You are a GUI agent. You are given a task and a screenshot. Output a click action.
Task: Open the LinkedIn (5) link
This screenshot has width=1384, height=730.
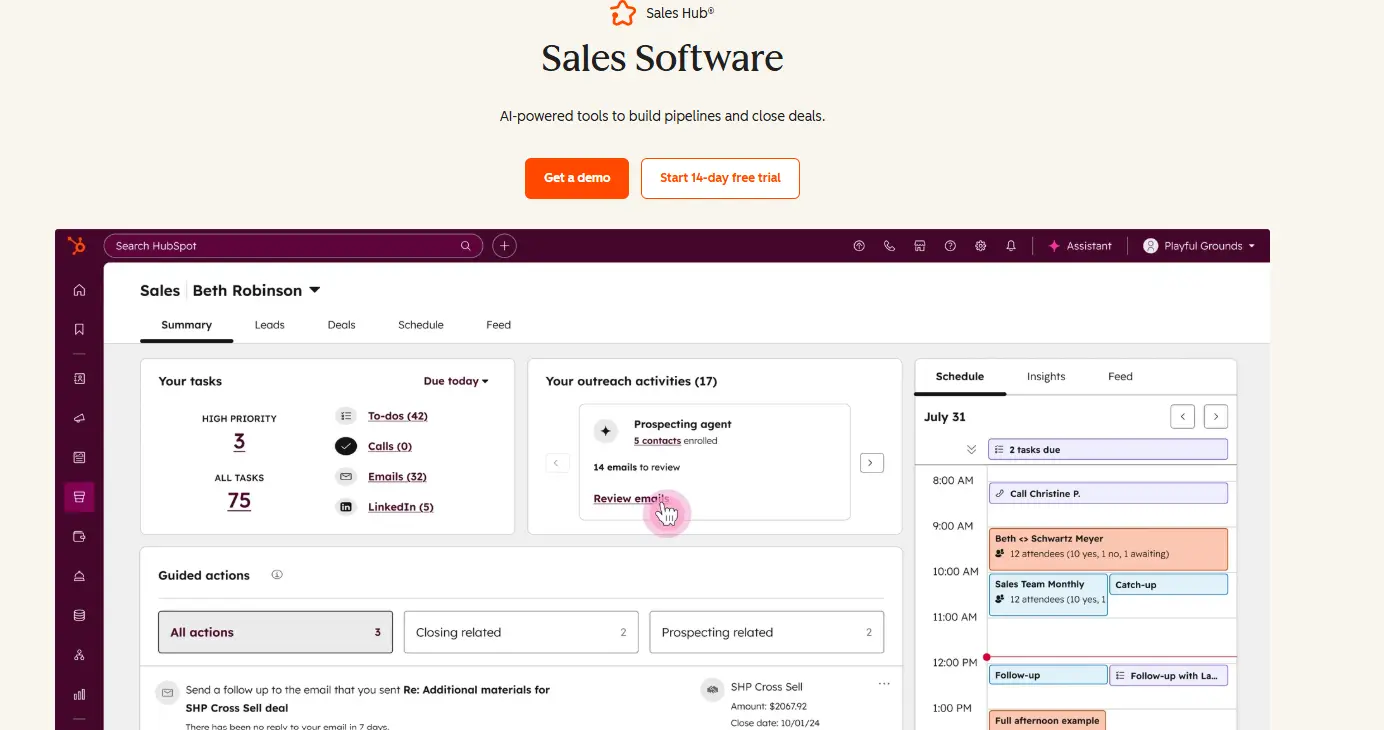(x=401, y=507)
